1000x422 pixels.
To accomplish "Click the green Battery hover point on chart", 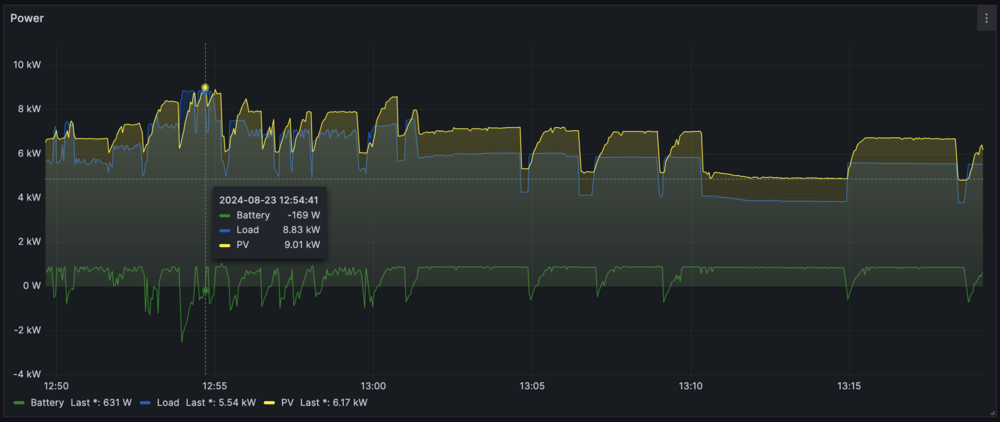I will click(x=205, y=291).
